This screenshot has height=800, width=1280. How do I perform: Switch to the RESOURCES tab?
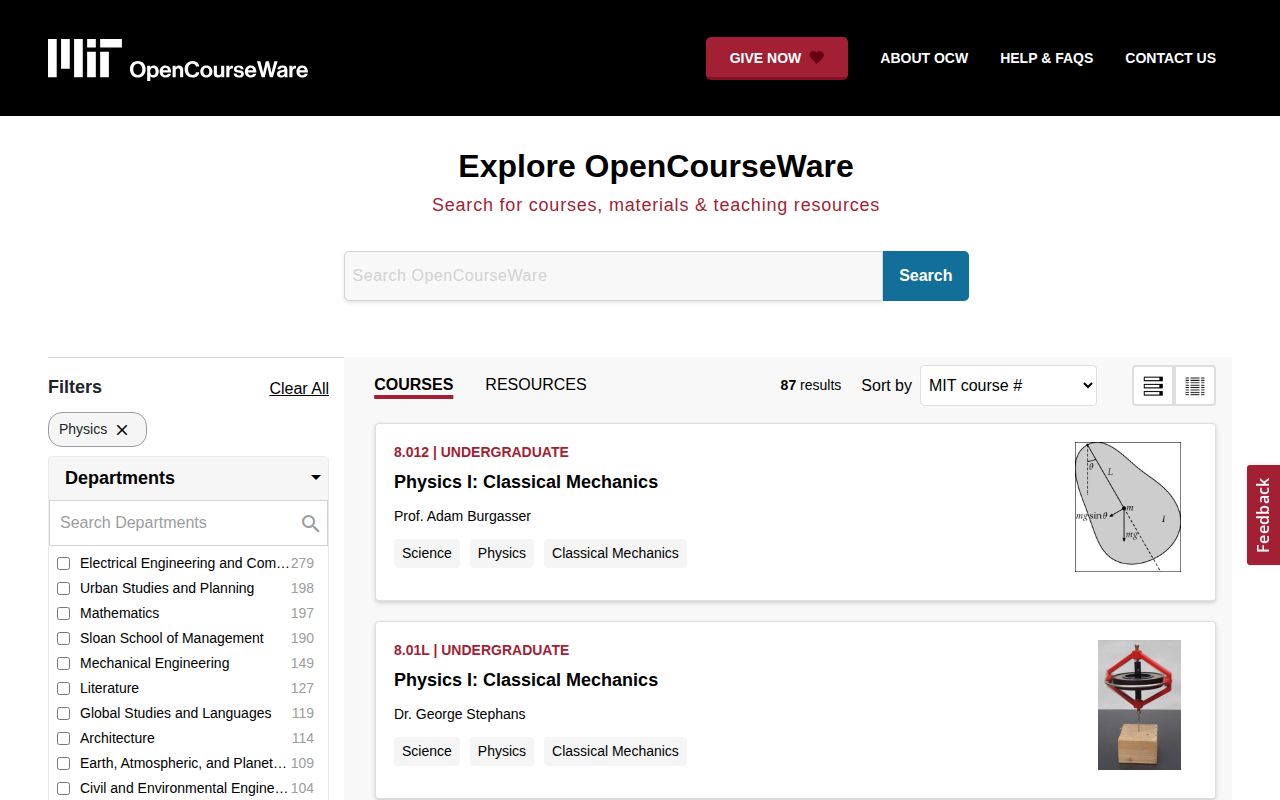[x=536, y=384]
